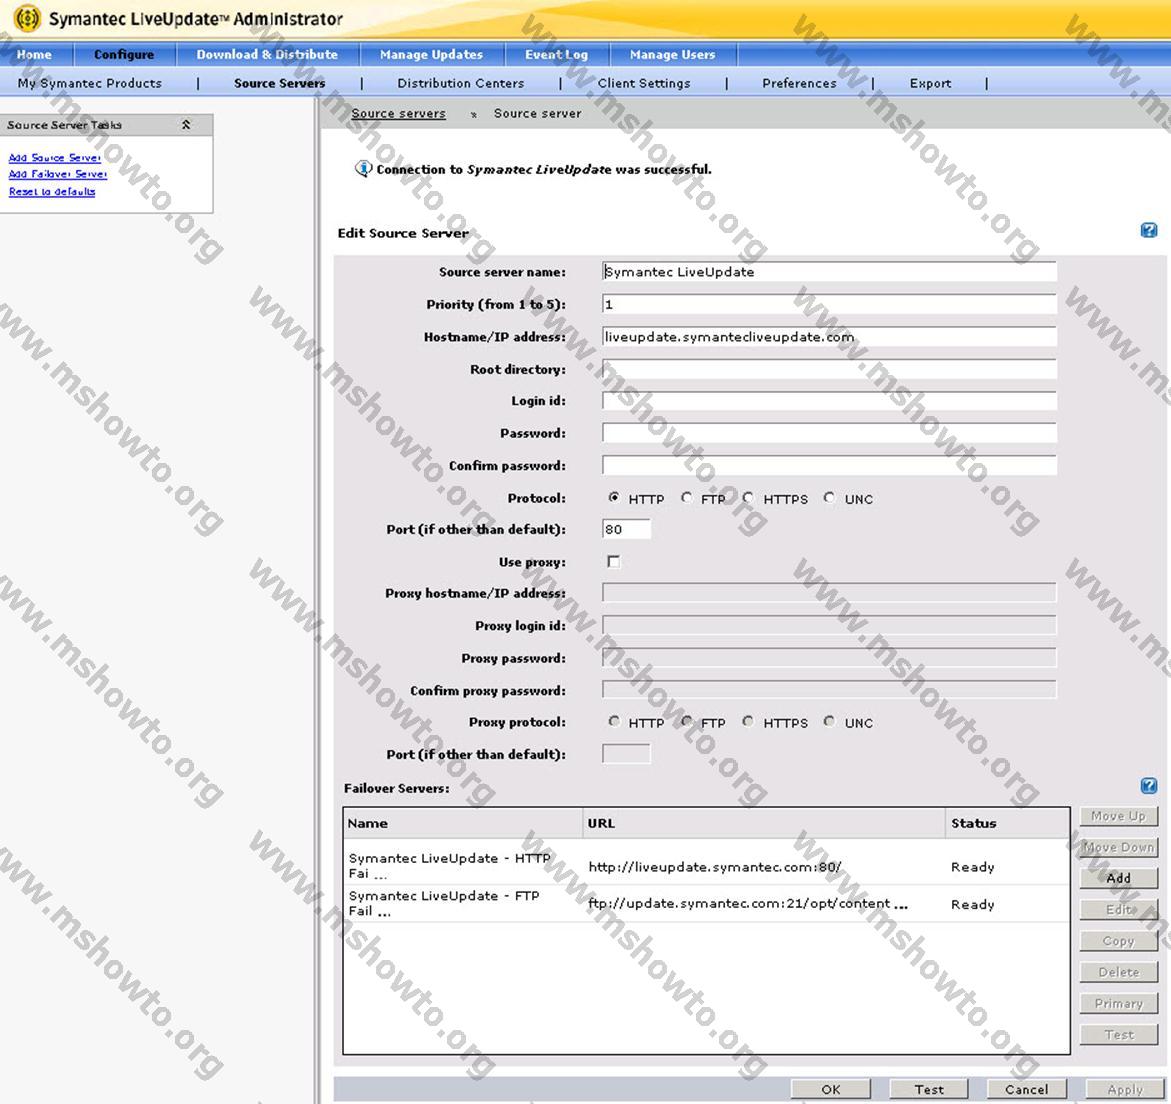Click the info icon beside connection message
1171x1104 pixels.
click(x=363, y=169)
